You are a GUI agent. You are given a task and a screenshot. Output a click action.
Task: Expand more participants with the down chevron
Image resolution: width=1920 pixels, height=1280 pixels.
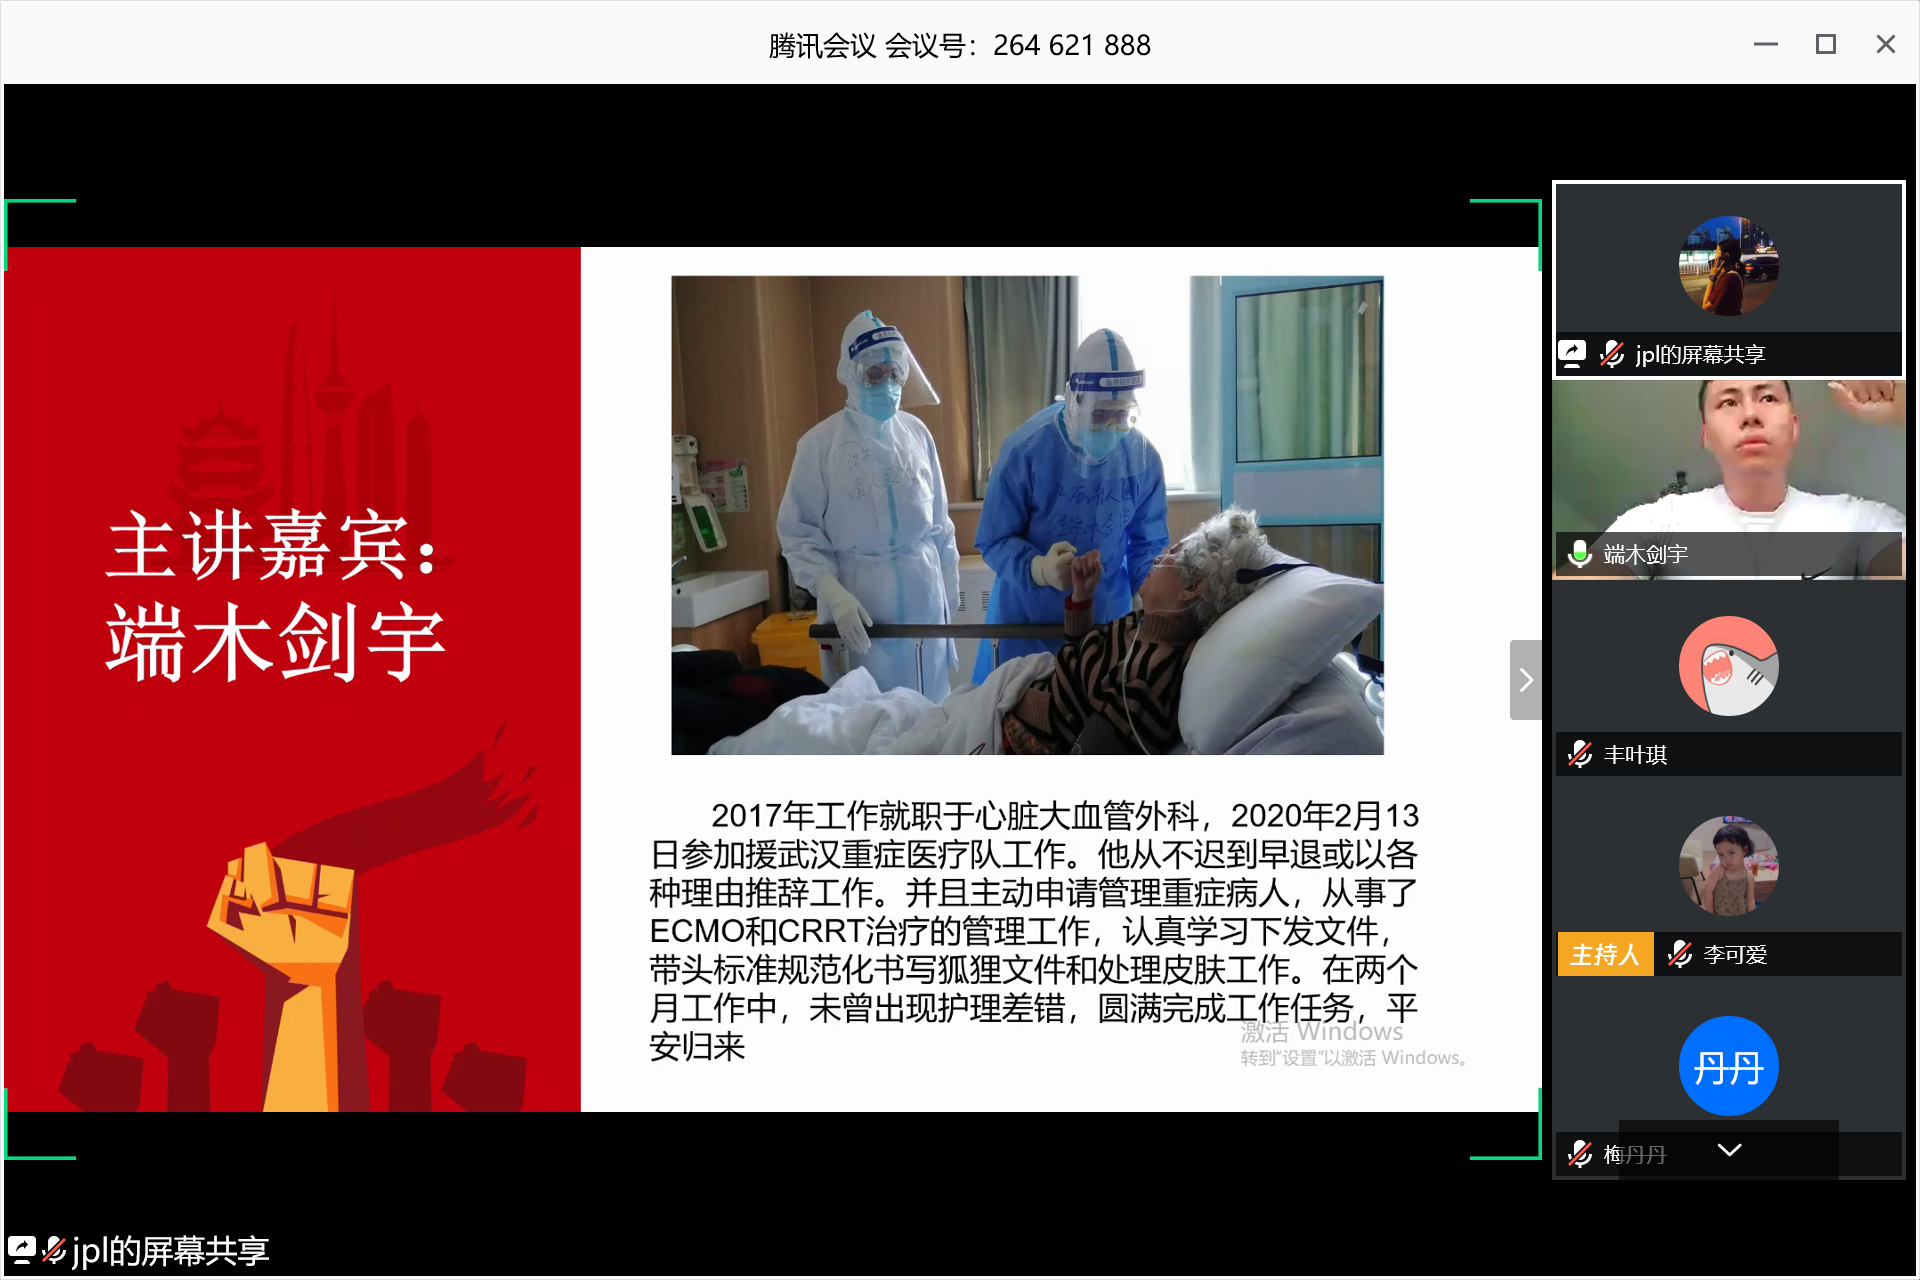click(x=1729, y=1150)
